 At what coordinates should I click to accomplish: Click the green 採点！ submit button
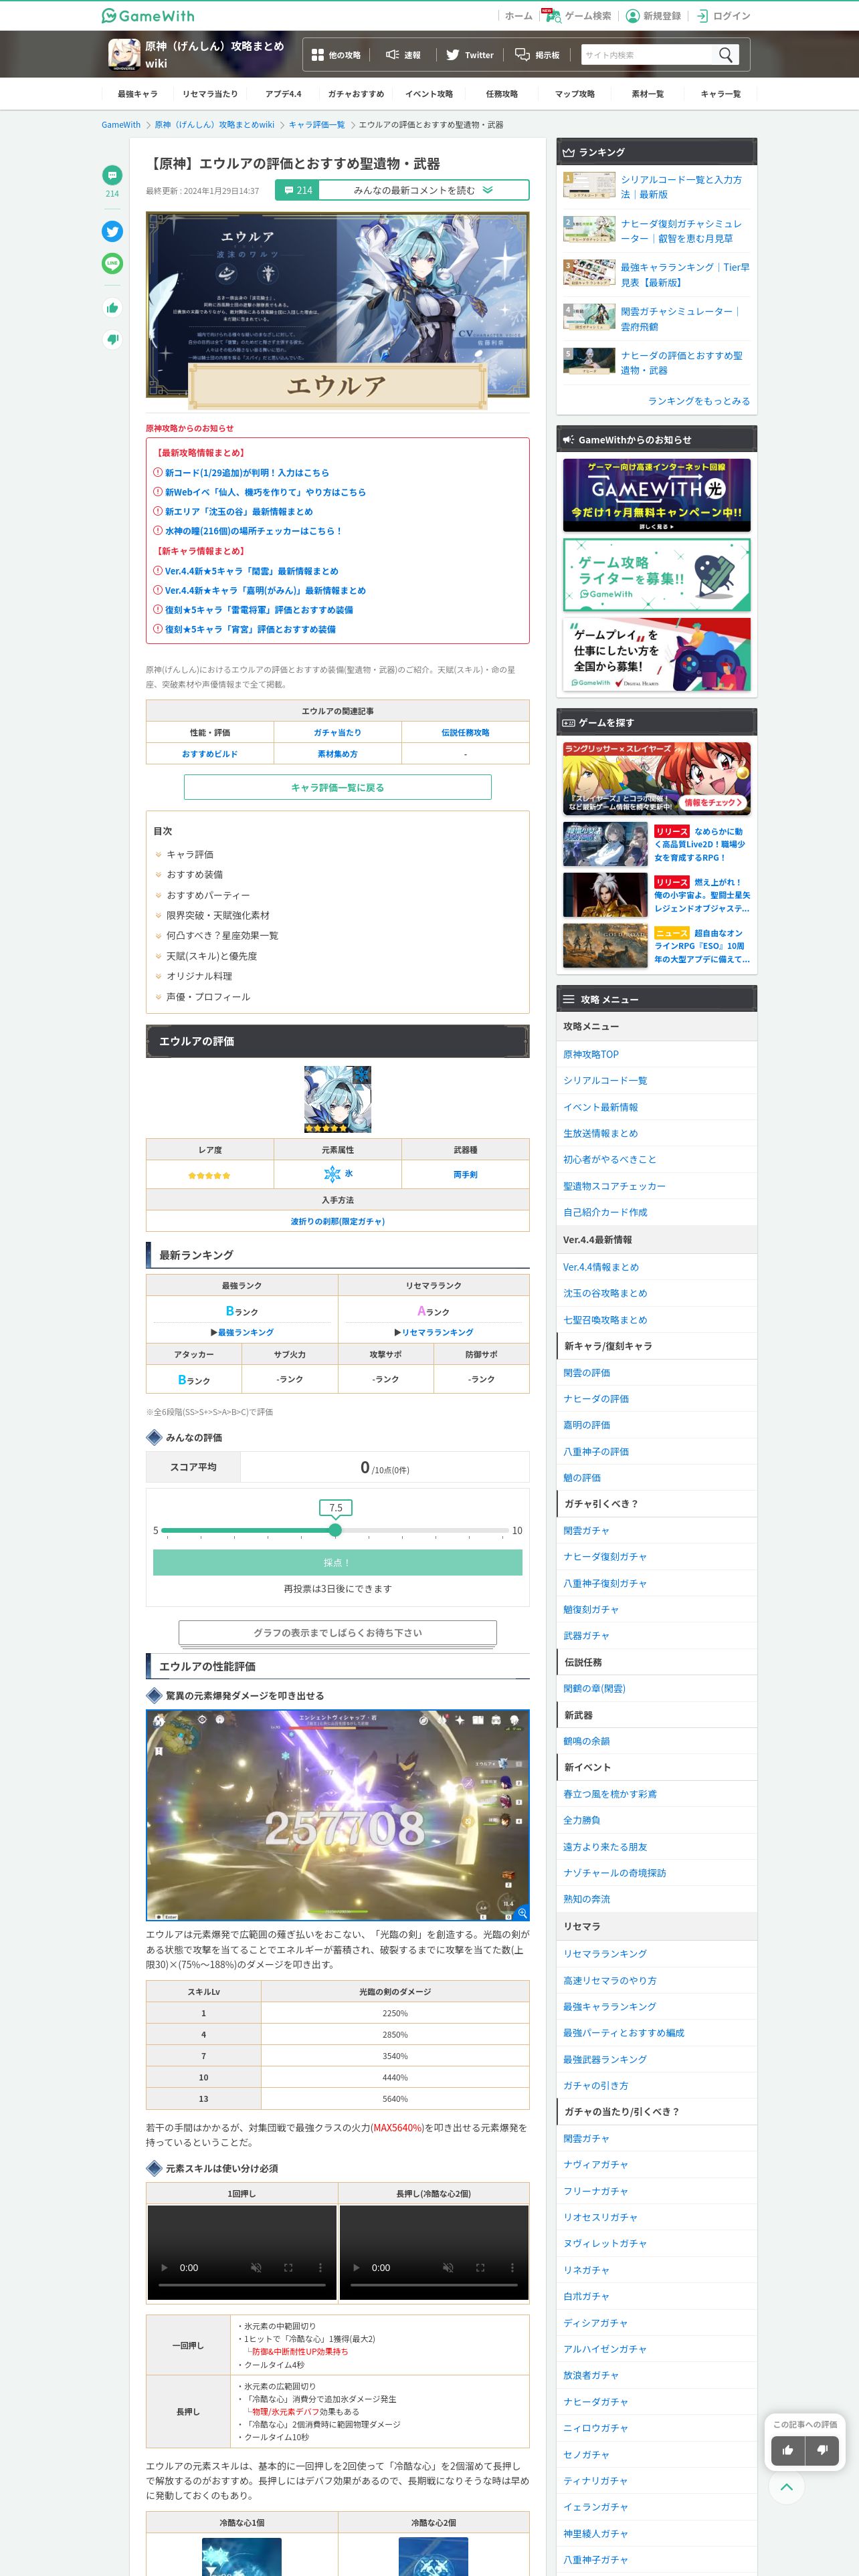(337, 1562)
